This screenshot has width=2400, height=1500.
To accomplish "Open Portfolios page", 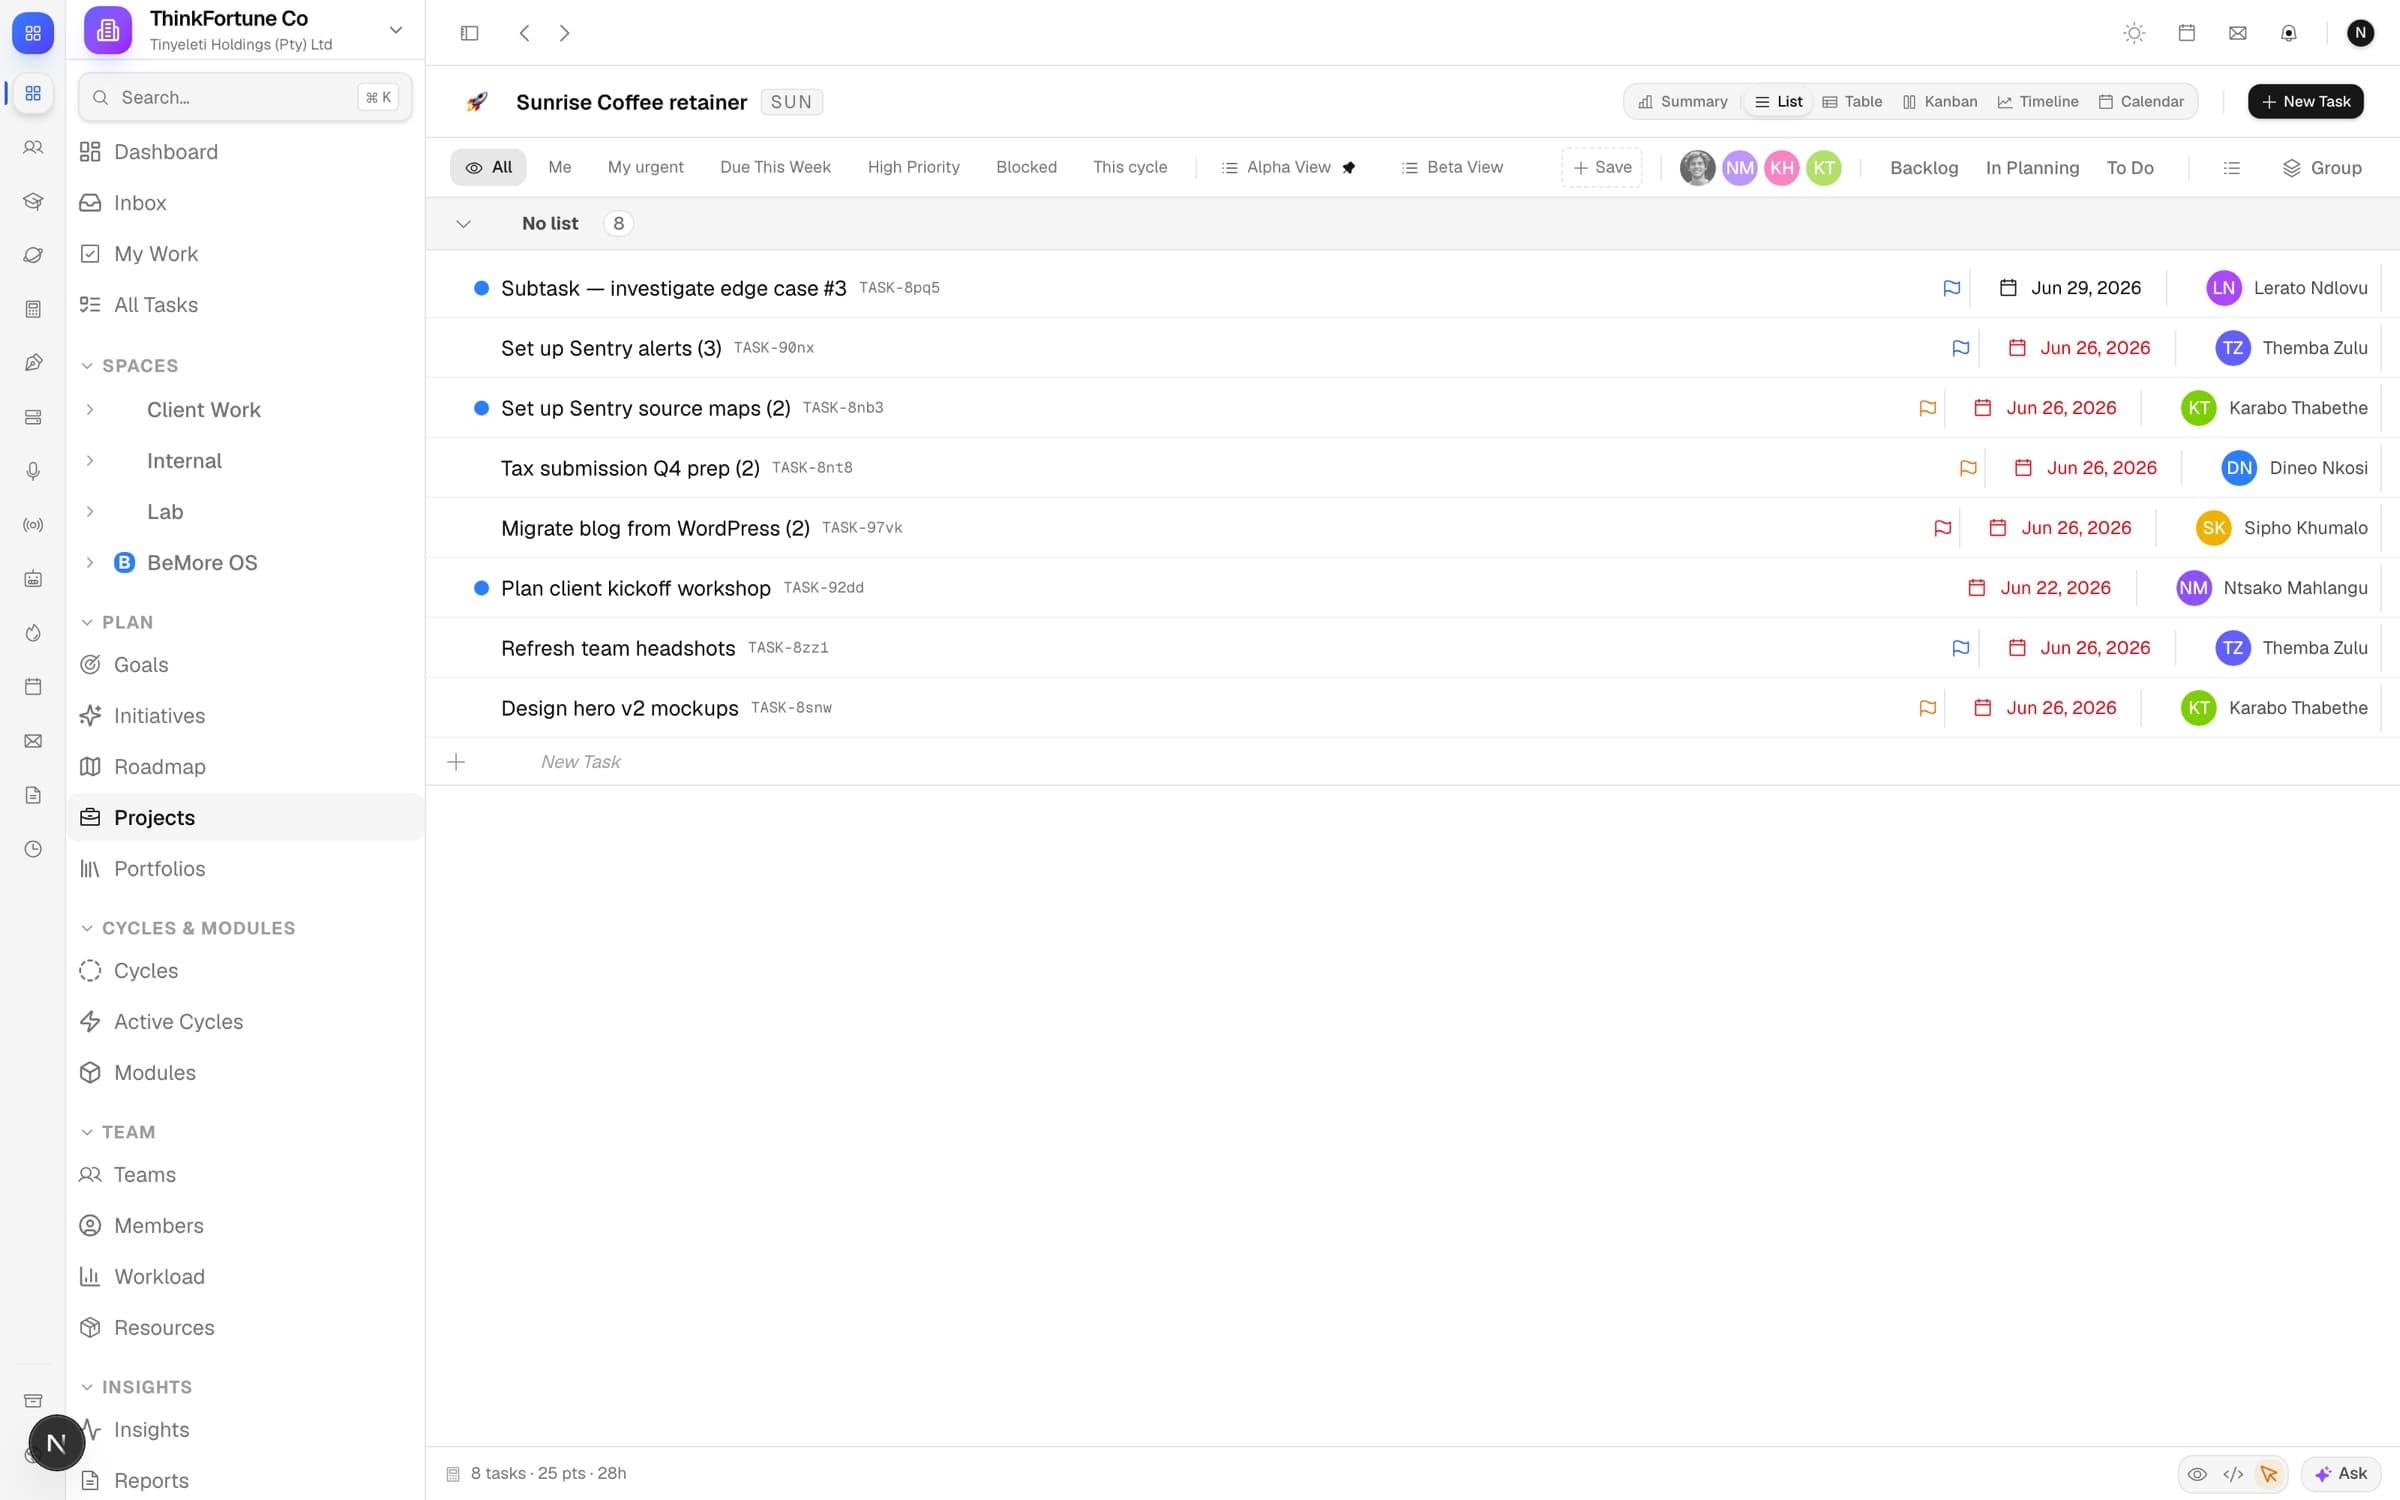I will pyautogui.click(x=245, y=869).
